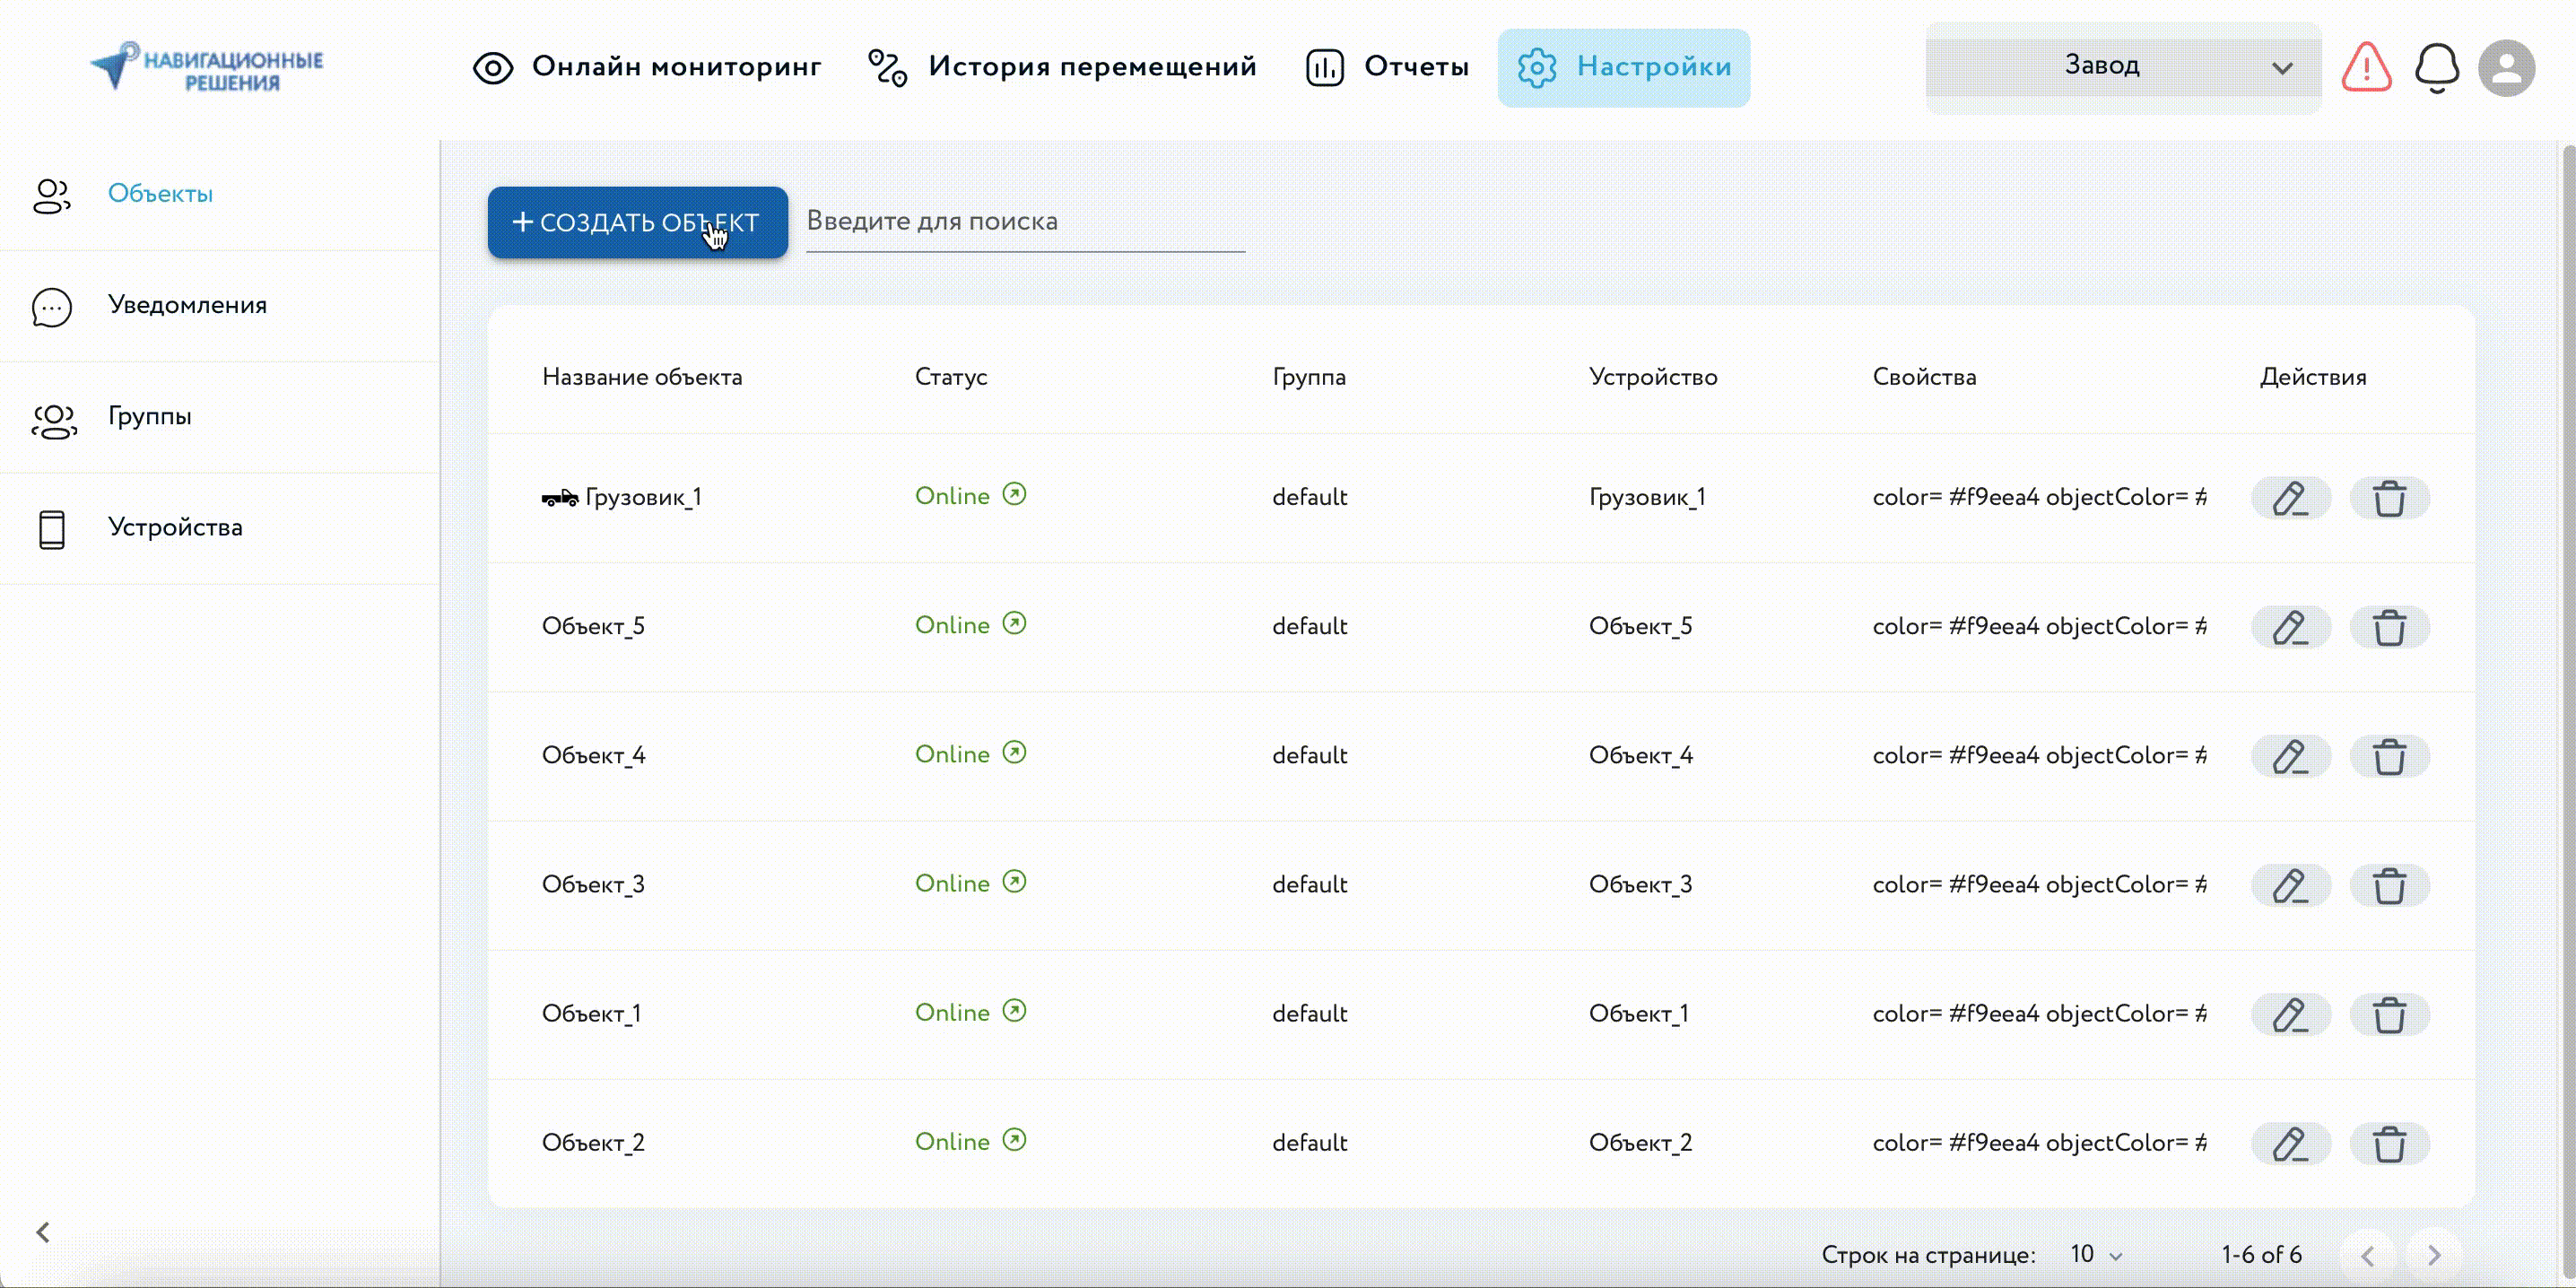Click the red warning alert icon
The image size is (2576, 1288).
2366,67
